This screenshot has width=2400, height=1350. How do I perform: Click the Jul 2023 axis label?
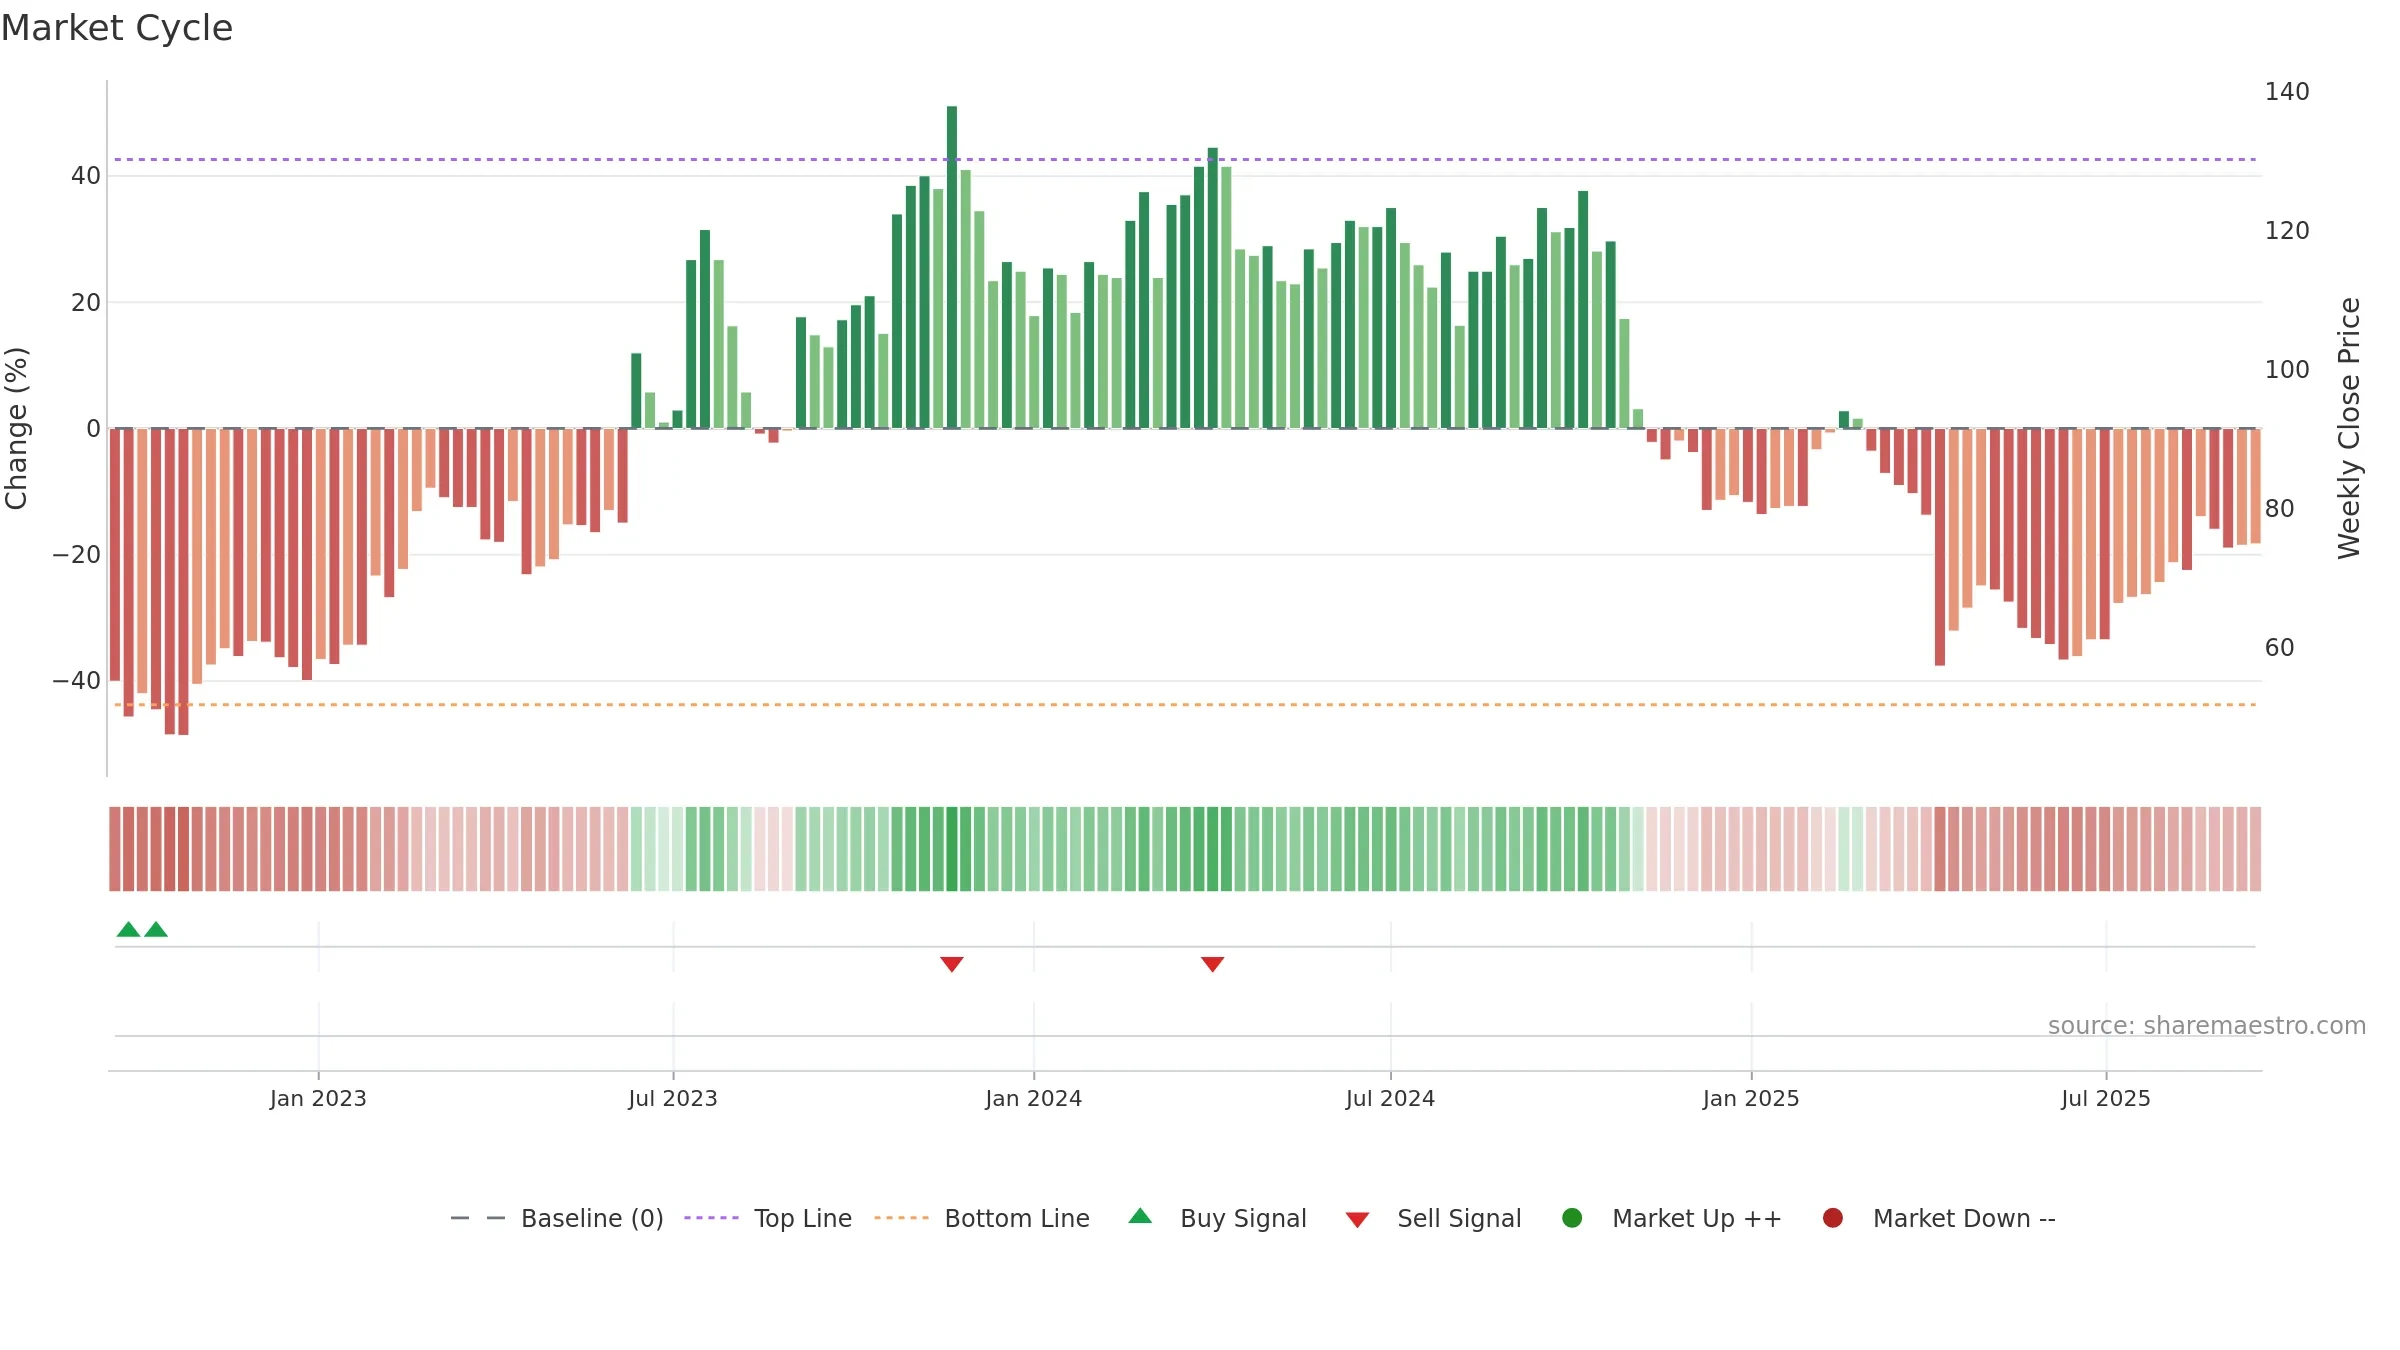point(673,1098)
